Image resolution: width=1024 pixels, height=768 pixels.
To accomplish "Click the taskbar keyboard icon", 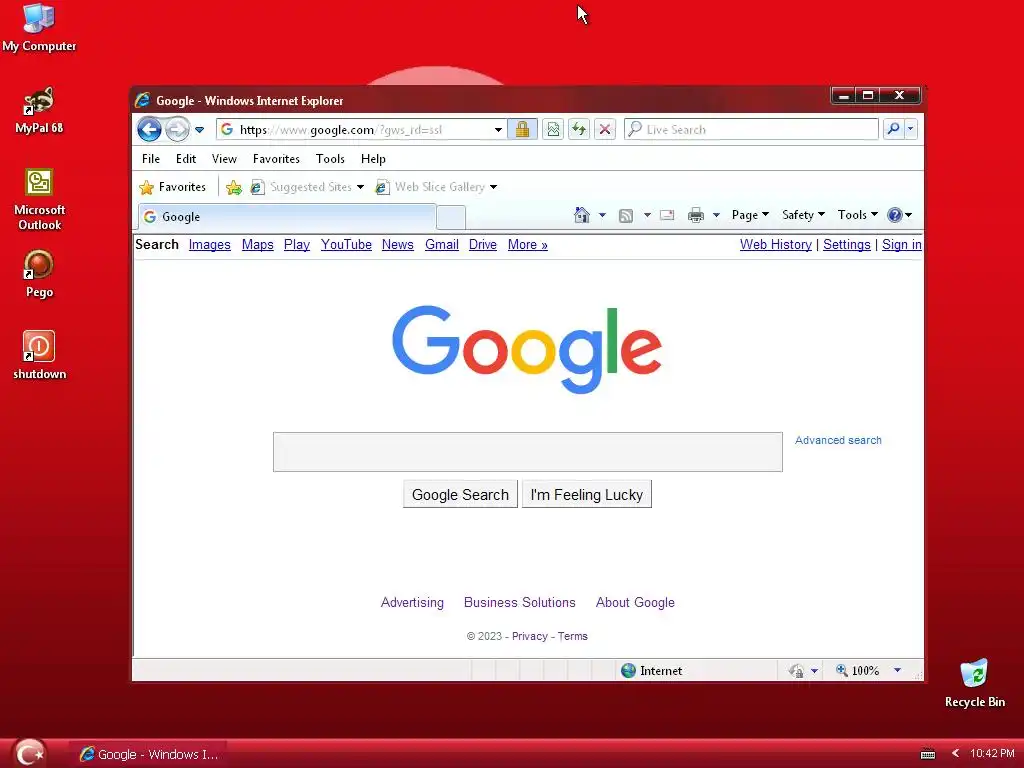I will pos(927,754).
